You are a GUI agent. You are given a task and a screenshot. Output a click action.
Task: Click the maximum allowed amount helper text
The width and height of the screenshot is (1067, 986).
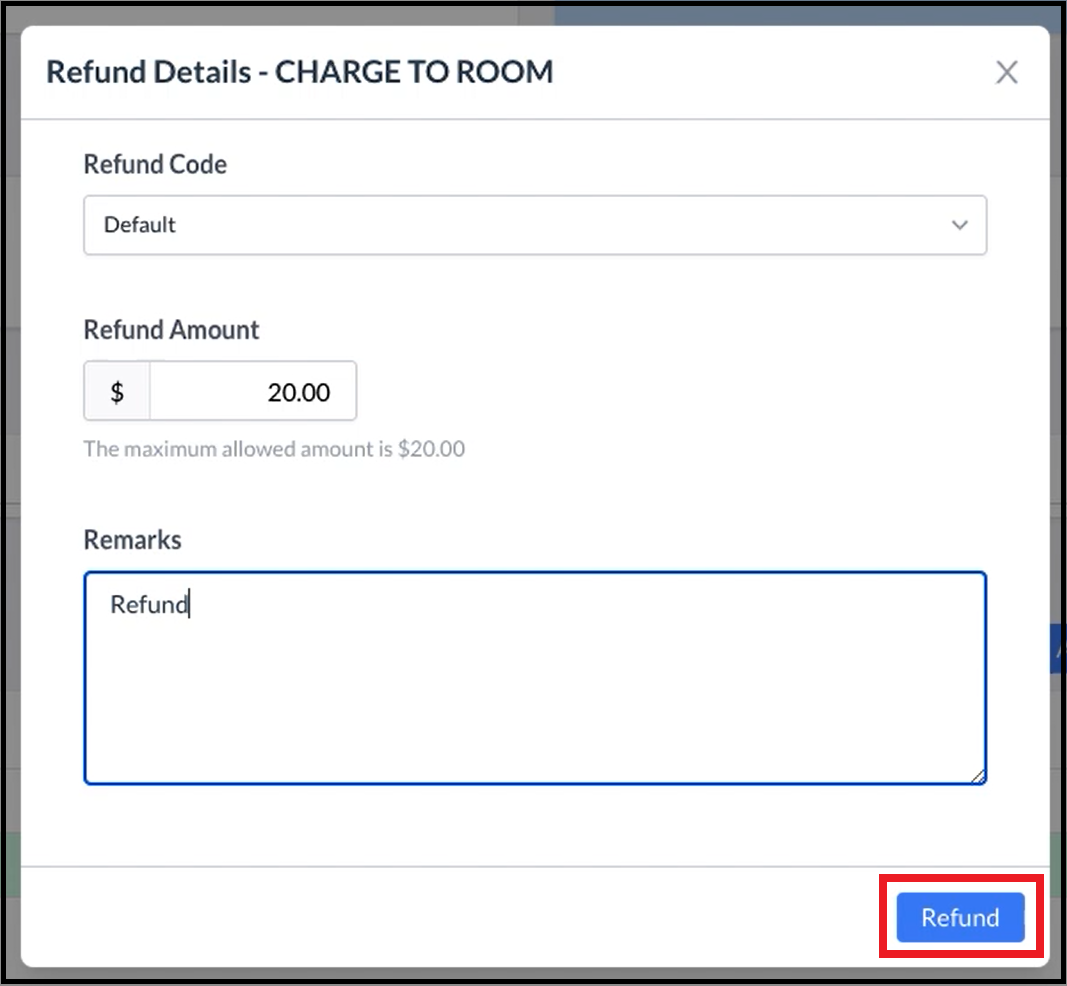click(274, 448)
